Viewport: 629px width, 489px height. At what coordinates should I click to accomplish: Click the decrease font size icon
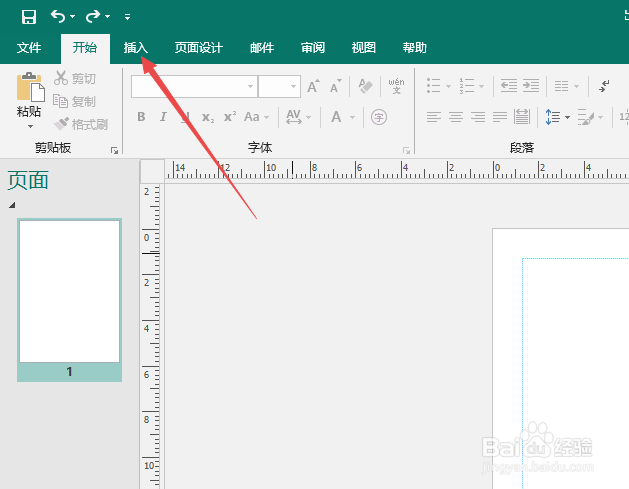pos(335,86)
